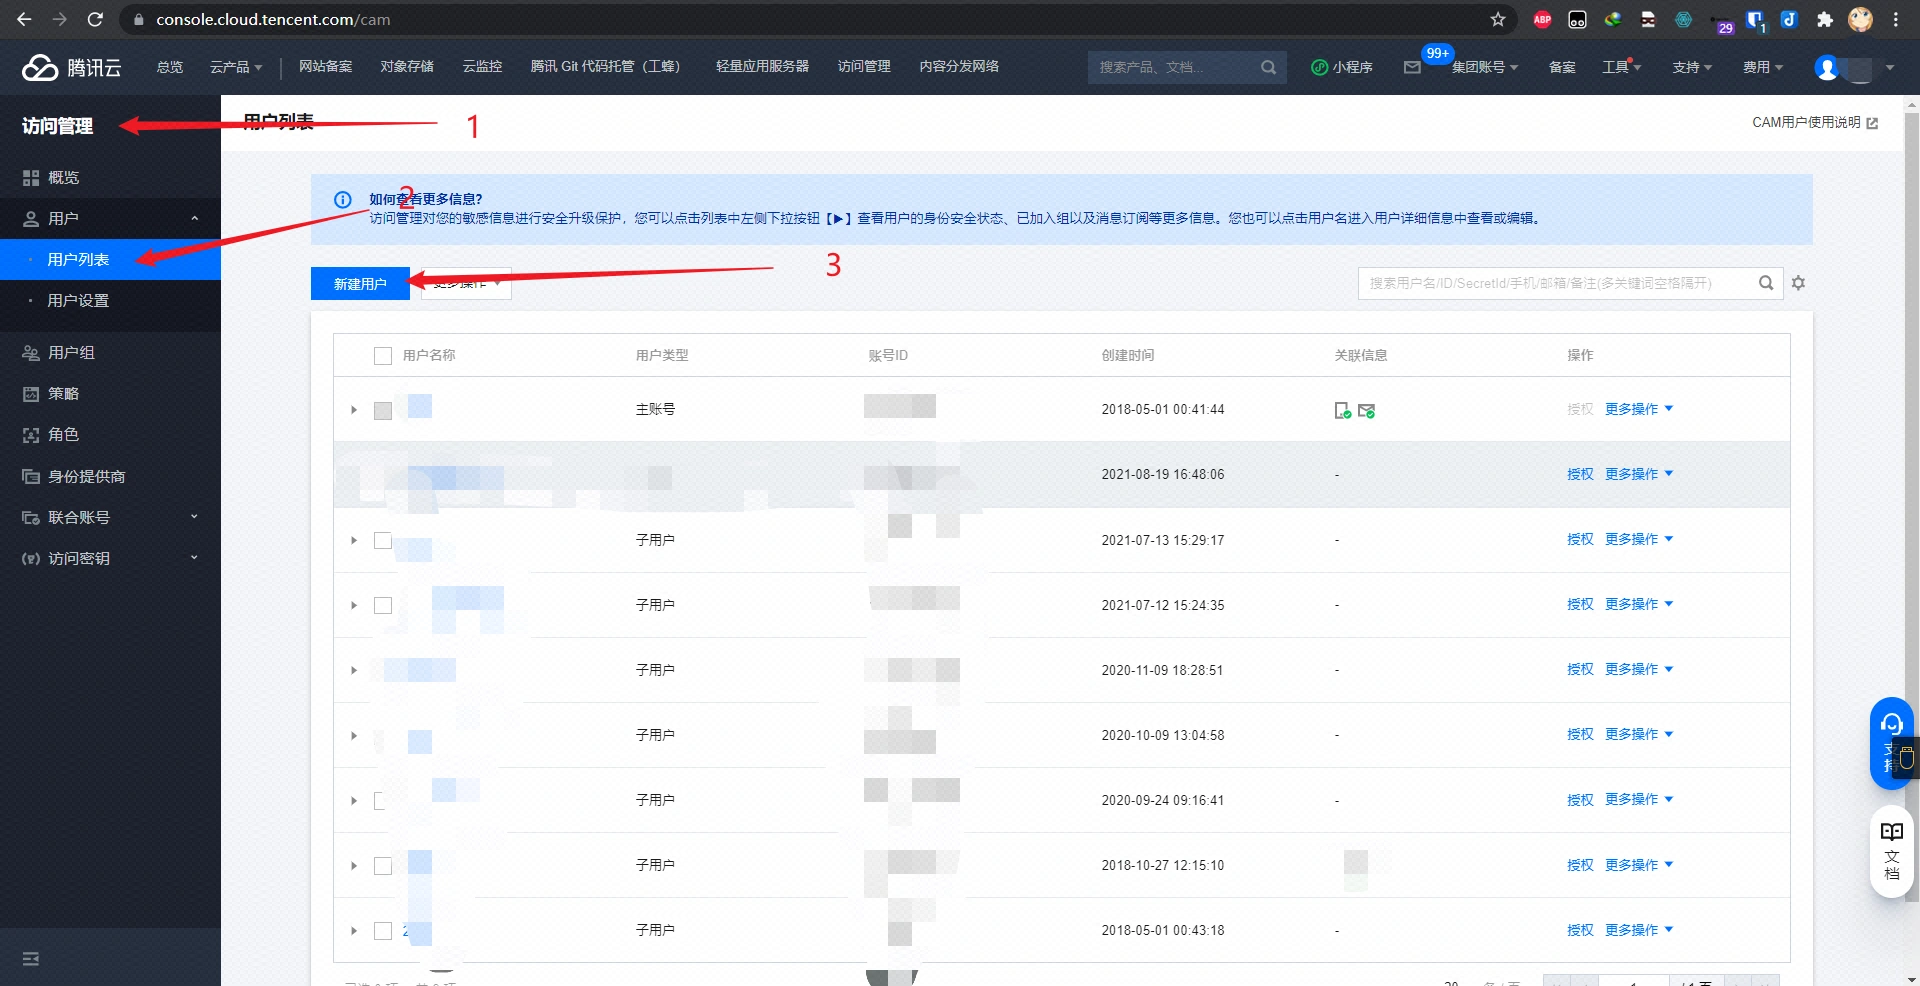Viewport: 1920px width, 986px height.
Task: Open 集团账号 dropdown menu
Action: click(1485, 67)
